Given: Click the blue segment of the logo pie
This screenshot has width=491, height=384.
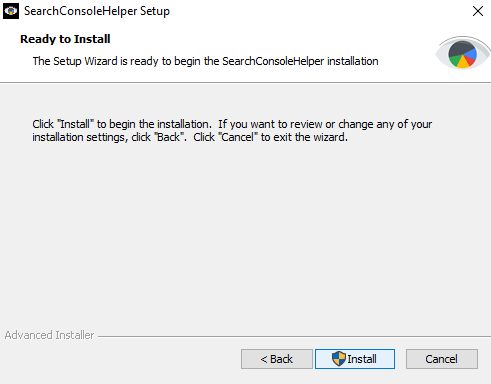Looking at the screenshot, I should point(470,54).
